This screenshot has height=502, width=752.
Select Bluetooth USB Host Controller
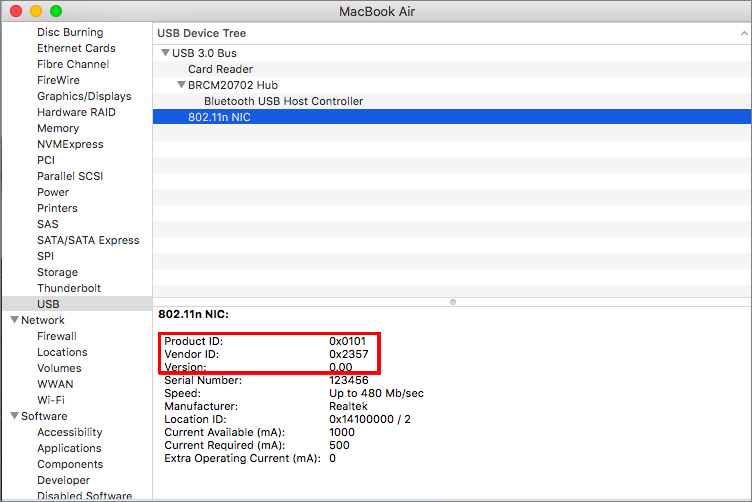pyautogui.click(x=283, y=101)
